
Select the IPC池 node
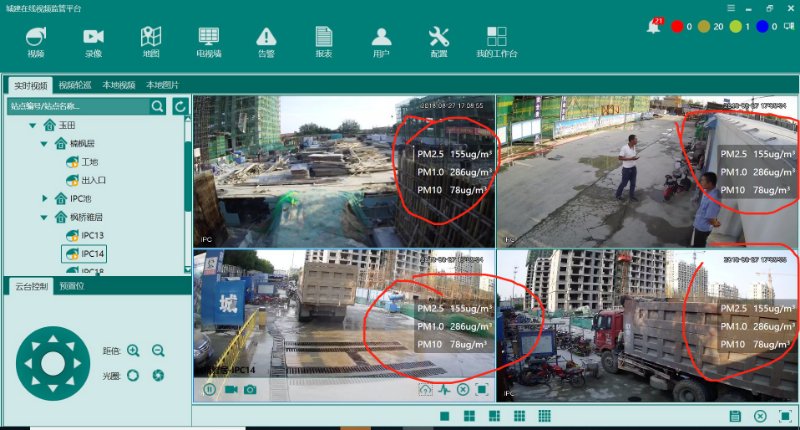click(73, 198)
